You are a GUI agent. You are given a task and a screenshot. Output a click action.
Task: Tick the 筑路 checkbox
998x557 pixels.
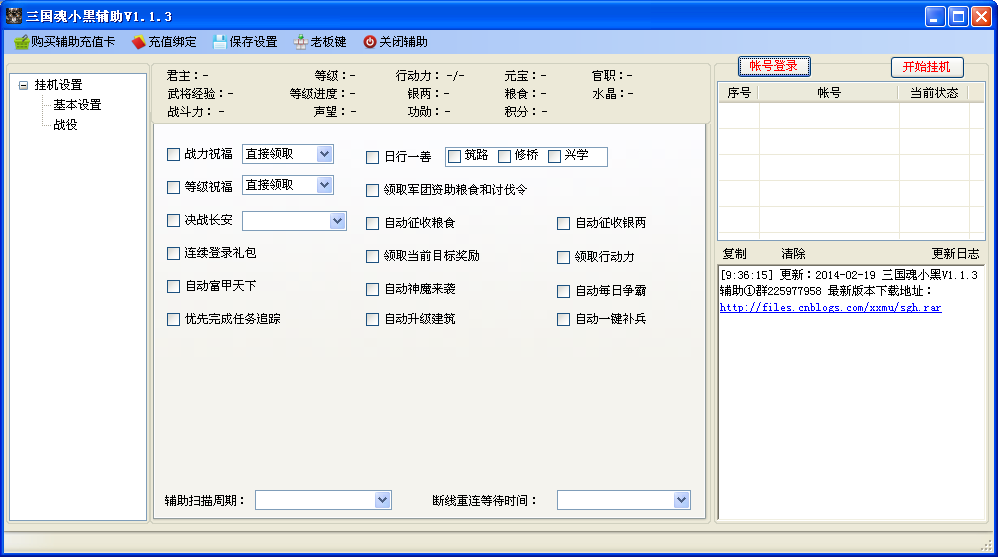454,157
